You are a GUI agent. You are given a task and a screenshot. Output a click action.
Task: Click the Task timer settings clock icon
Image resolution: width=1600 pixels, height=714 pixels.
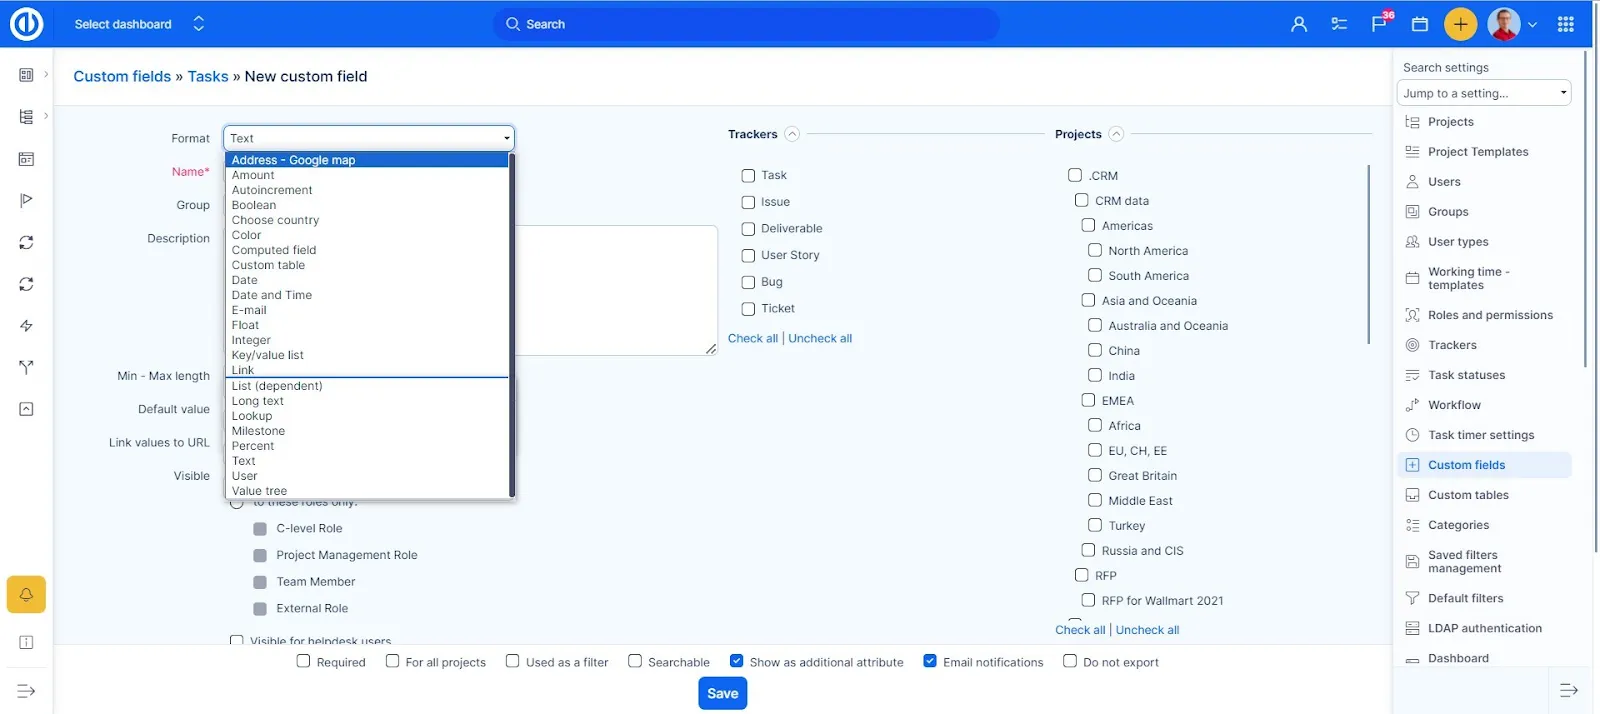click(x=1412, y=435)
